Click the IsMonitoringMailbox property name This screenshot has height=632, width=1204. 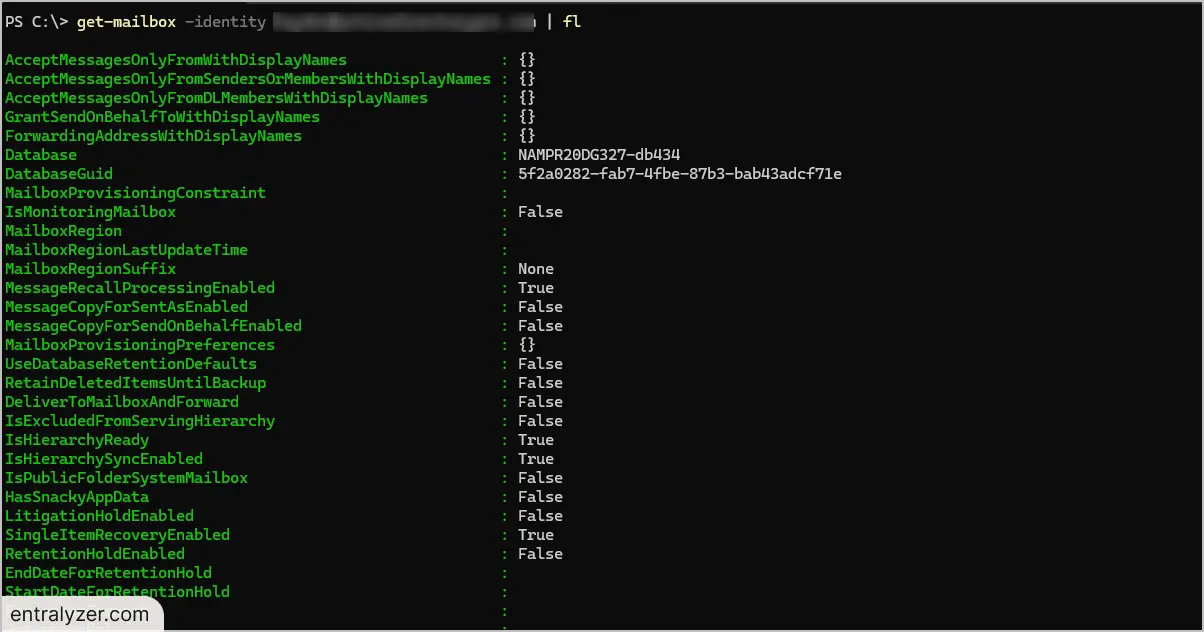click(x=90, y=212)
